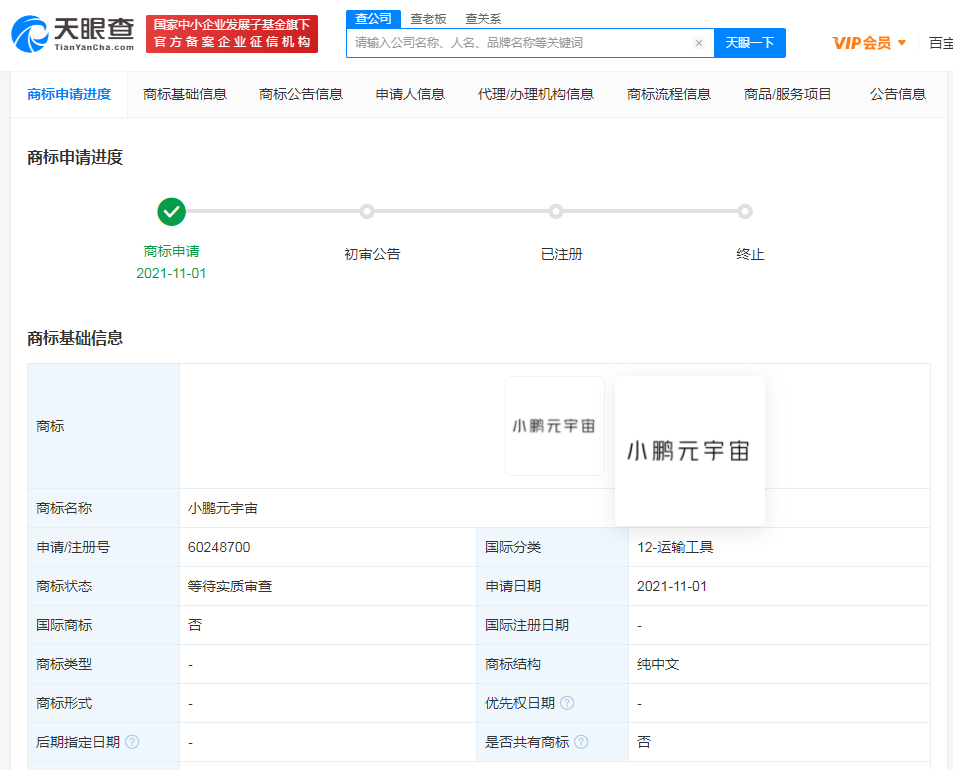The width and height of the screenshot is (953, 770).
Task: Open the VIP会员 link
Action: click(x=862, y=43)
